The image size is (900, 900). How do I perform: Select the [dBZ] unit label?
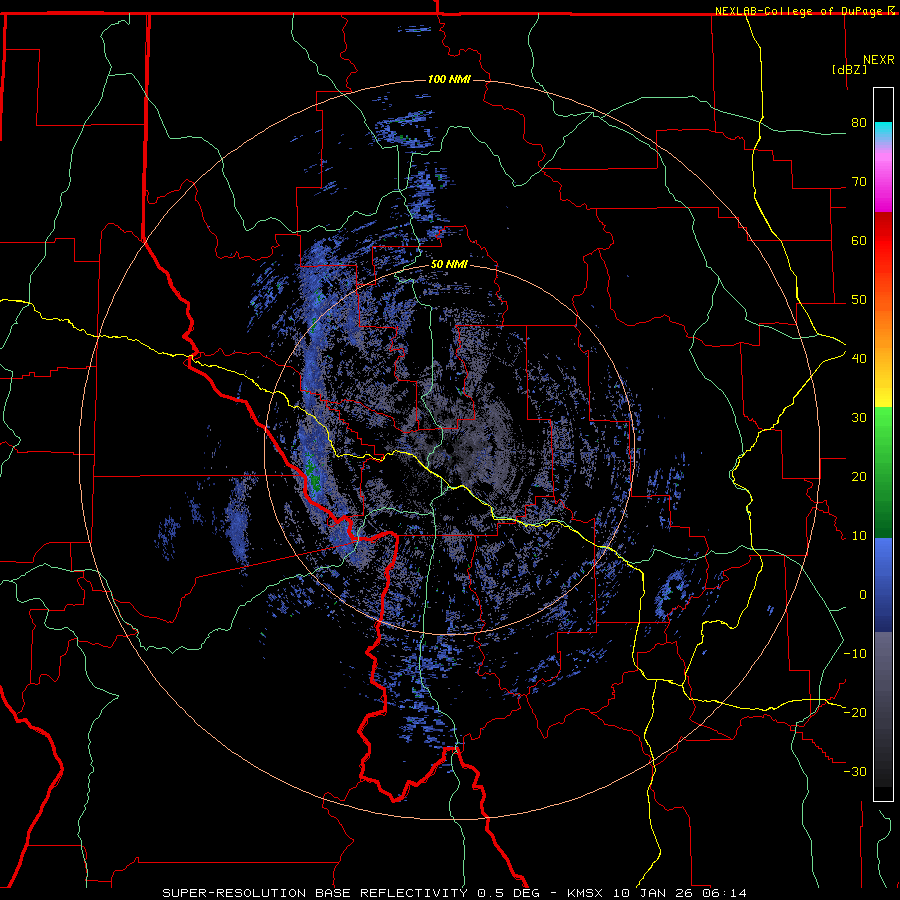pyautogui.click(x=849, y=69)
